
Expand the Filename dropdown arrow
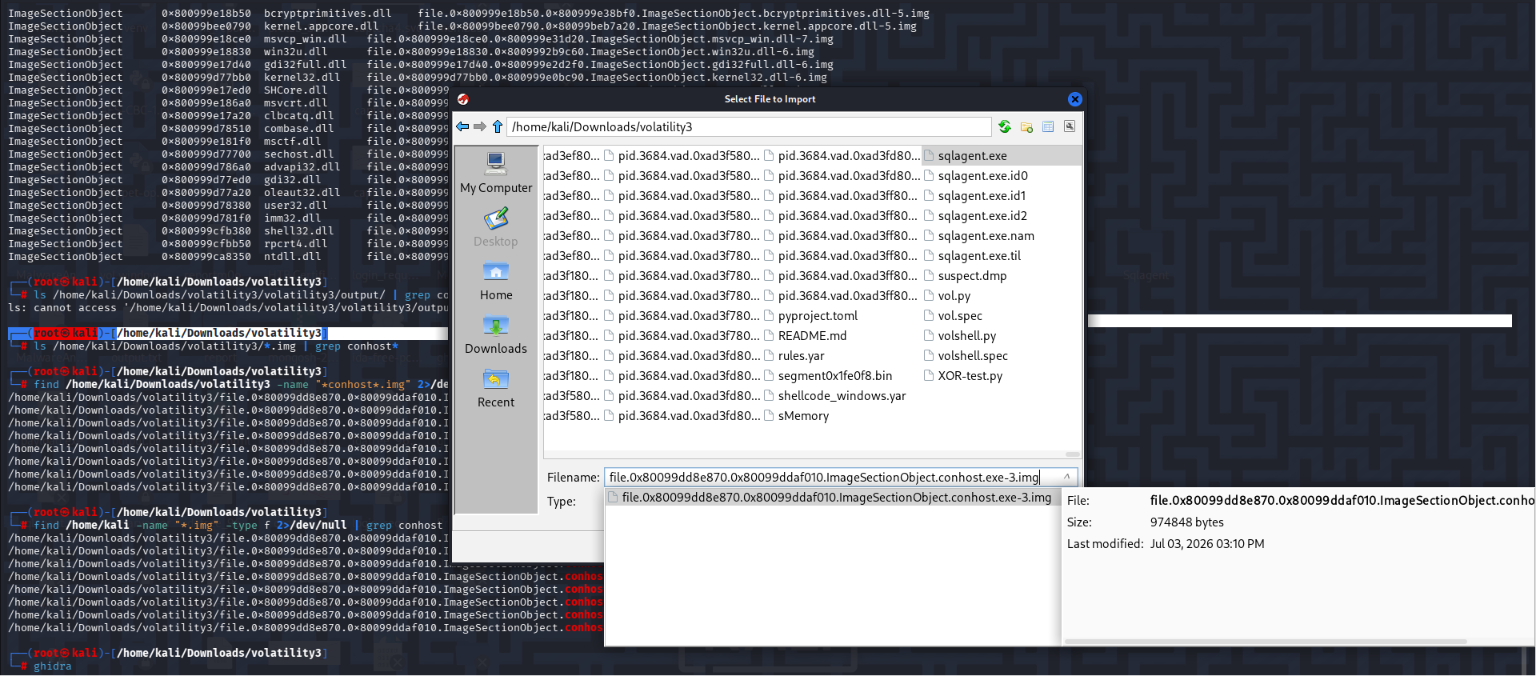(x=1068, y=477)
